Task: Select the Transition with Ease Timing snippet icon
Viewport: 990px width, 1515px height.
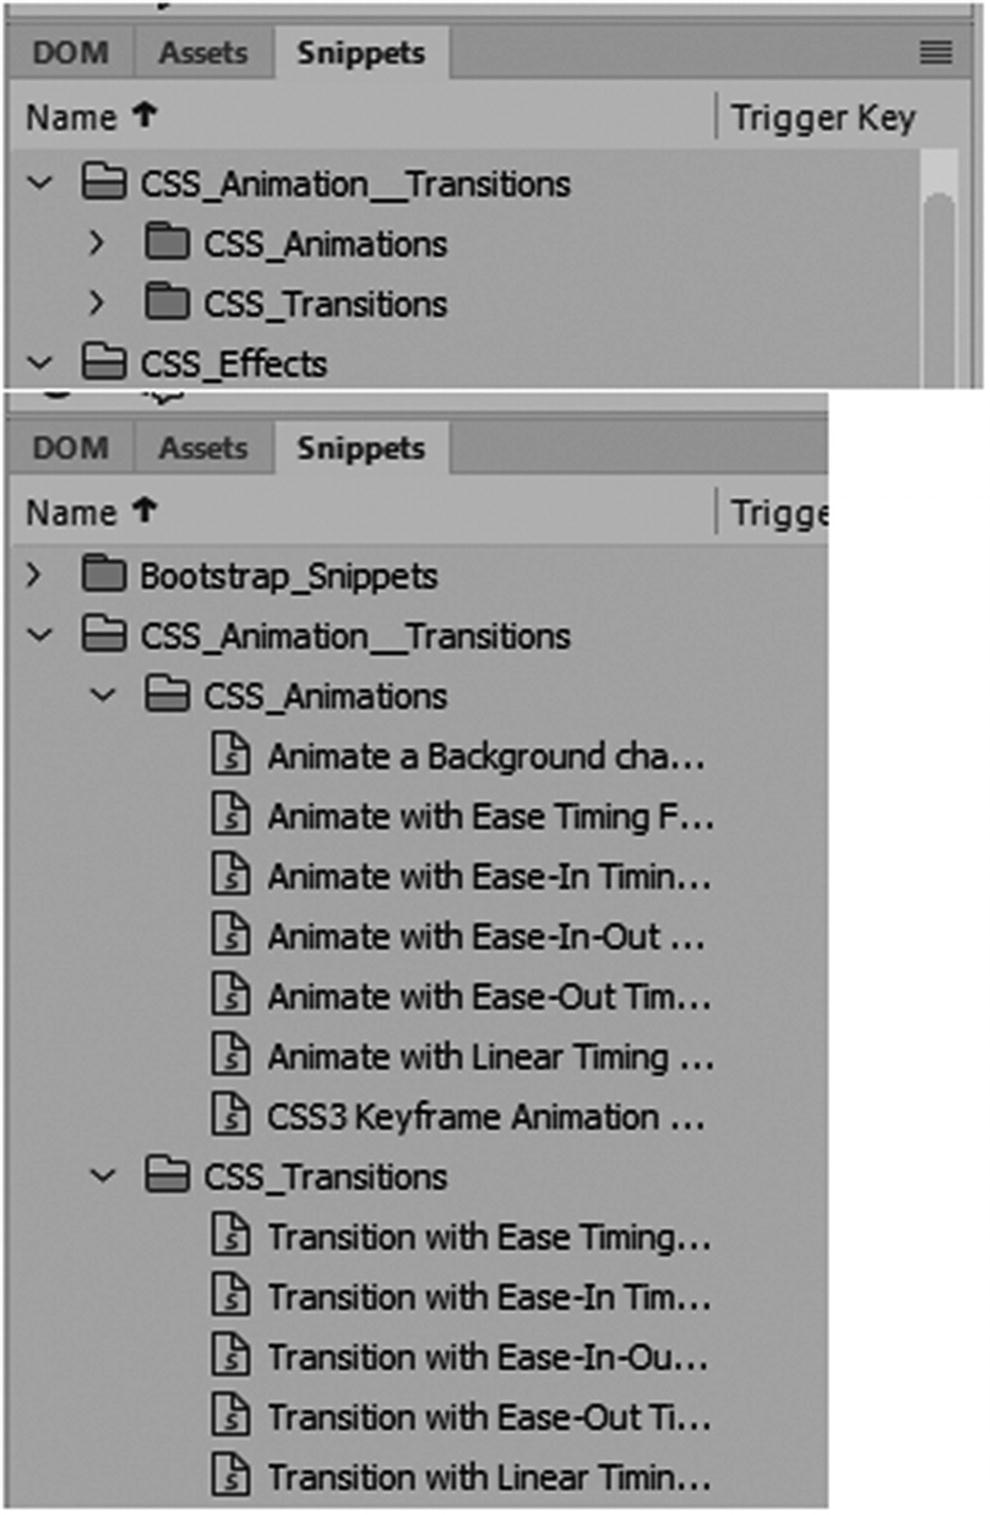Action: [x=231, y=1237]
